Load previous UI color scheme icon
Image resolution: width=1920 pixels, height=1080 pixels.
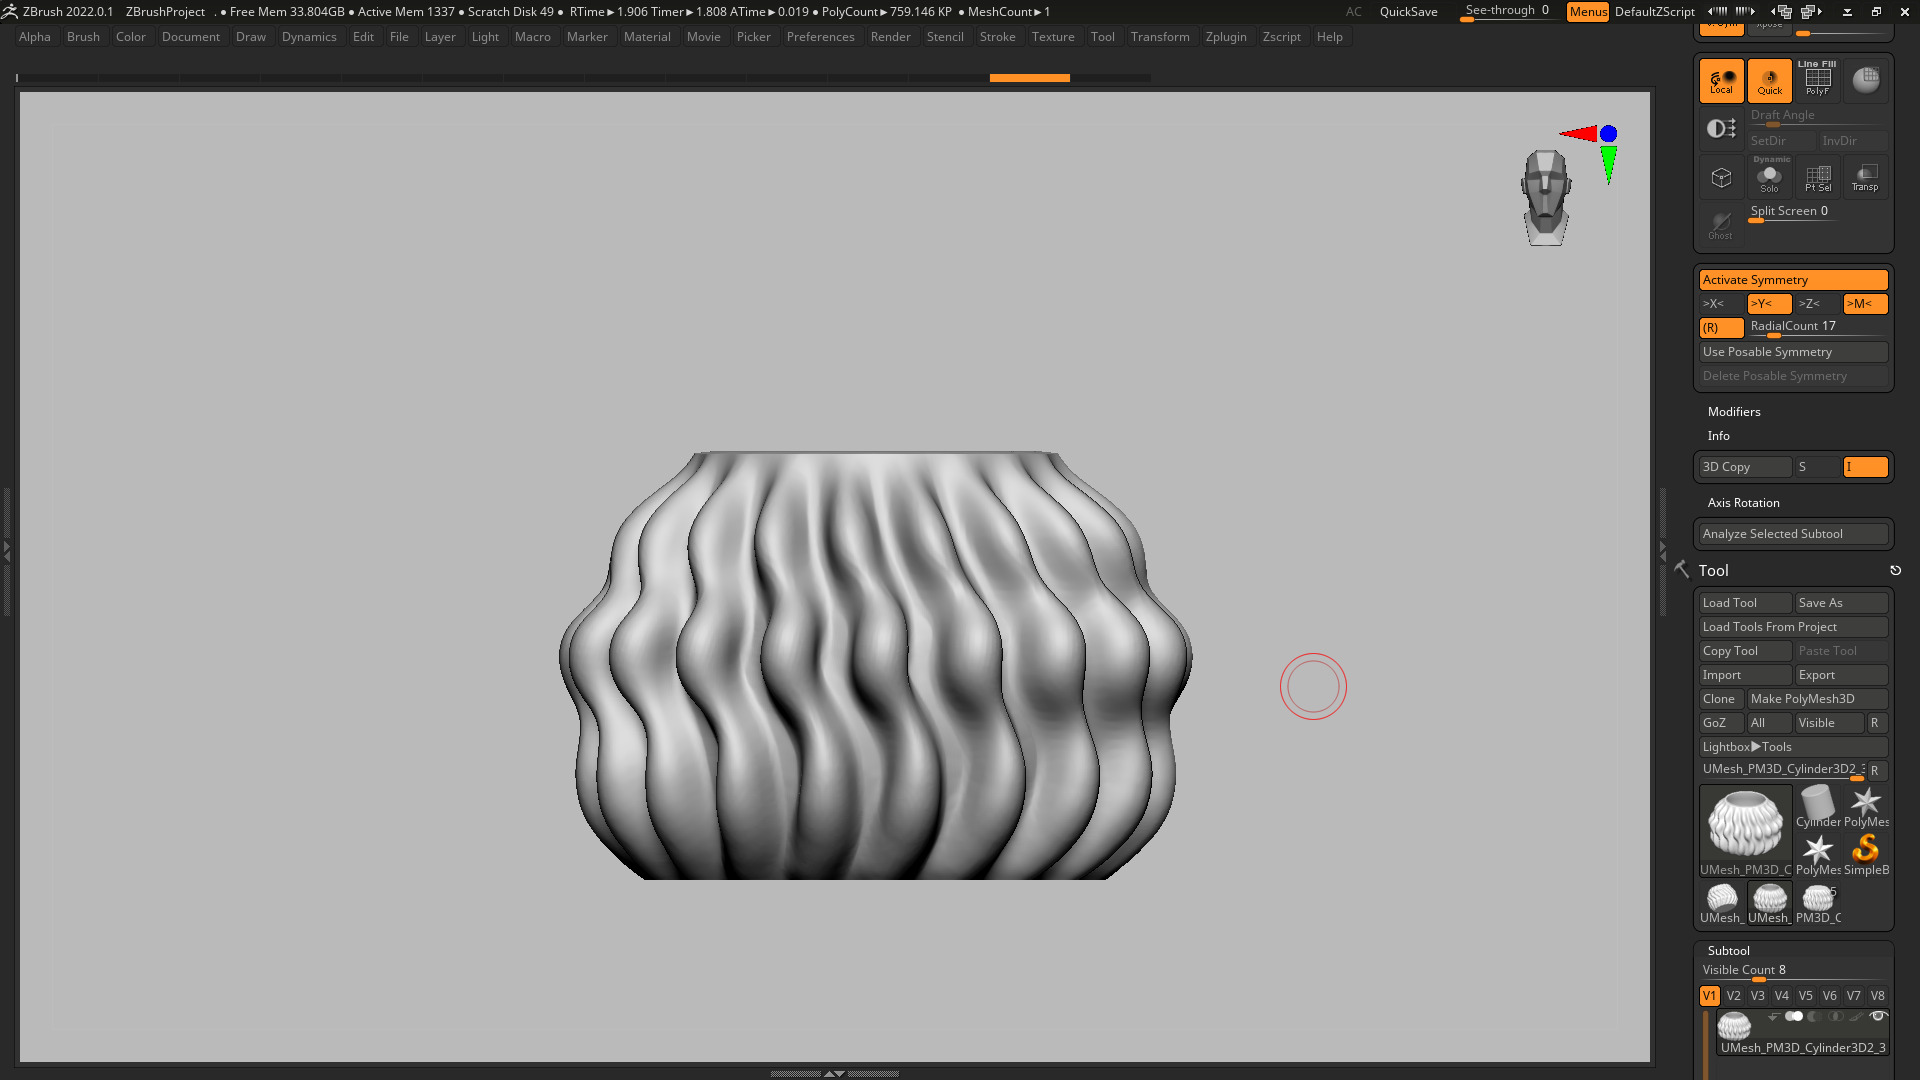[x=1718, y=11]
